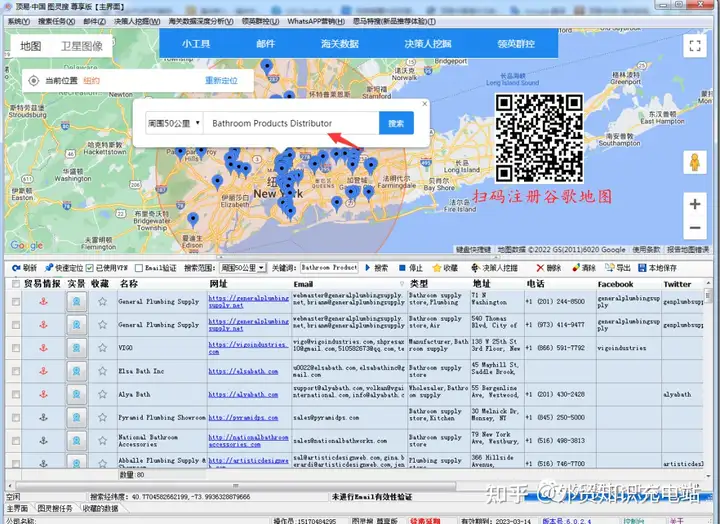Switch to the 小工具 blue tab
This screenshot has width=720, height=524.
(196, 44)
